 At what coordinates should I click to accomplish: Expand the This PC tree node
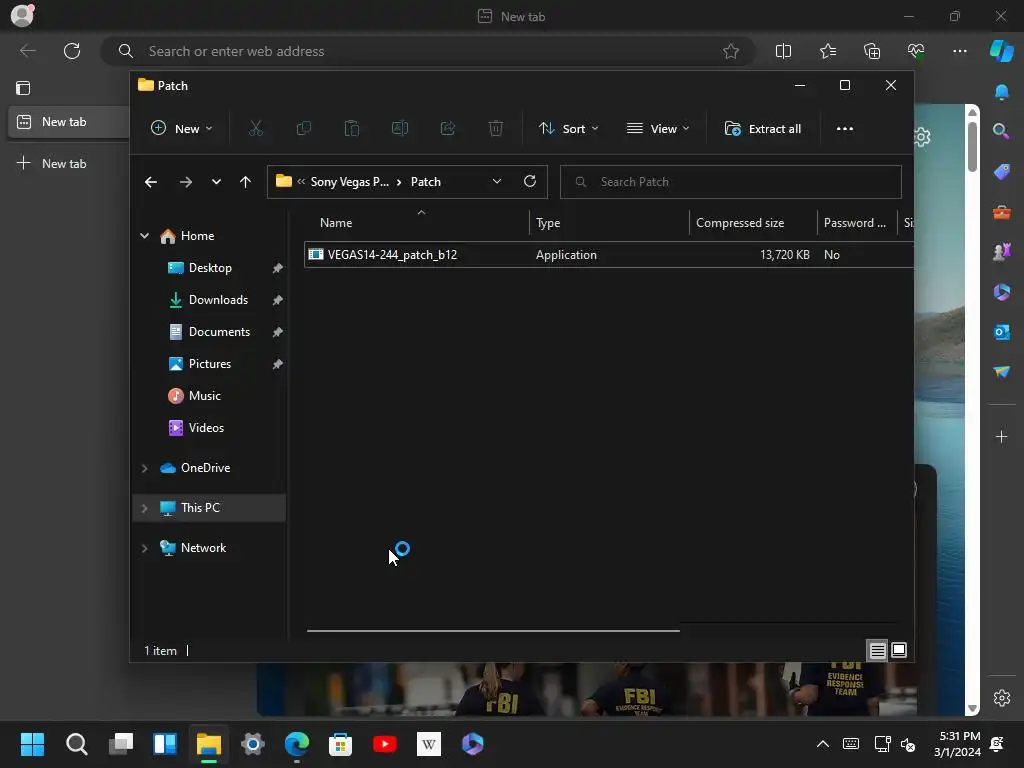(144, 508)
